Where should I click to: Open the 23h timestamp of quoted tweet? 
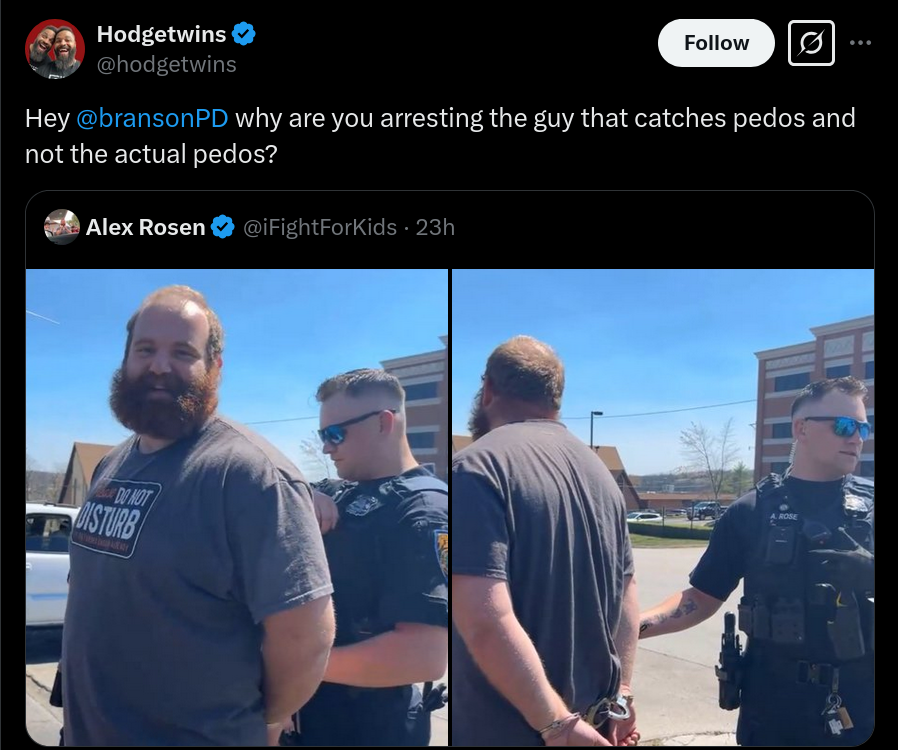click(435, 227)
